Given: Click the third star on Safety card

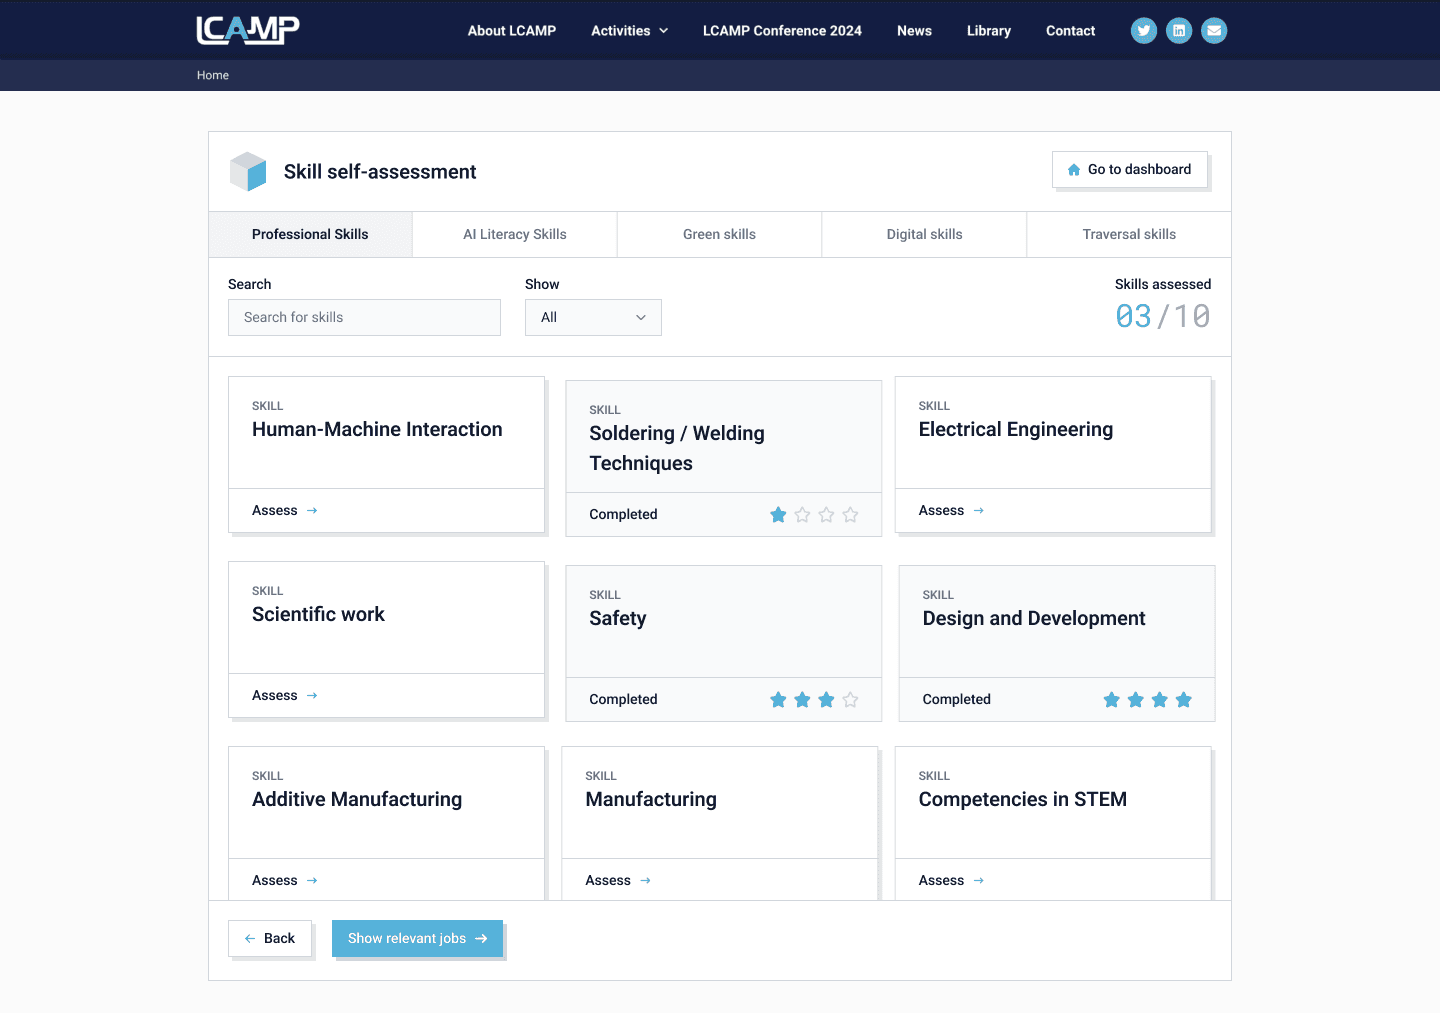Looking at the screenshot, I should (826, 699).
